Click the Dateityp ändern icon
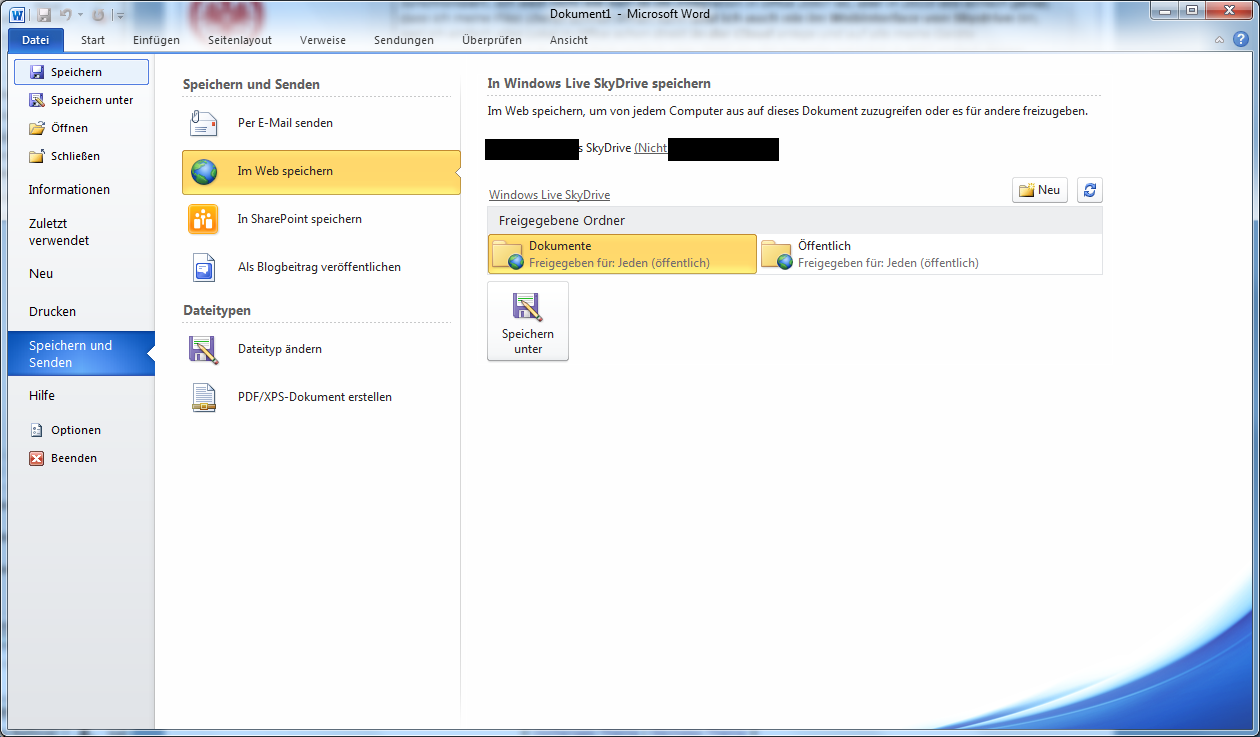Viewport: 1260px width, 737px height. click(204, 349)
